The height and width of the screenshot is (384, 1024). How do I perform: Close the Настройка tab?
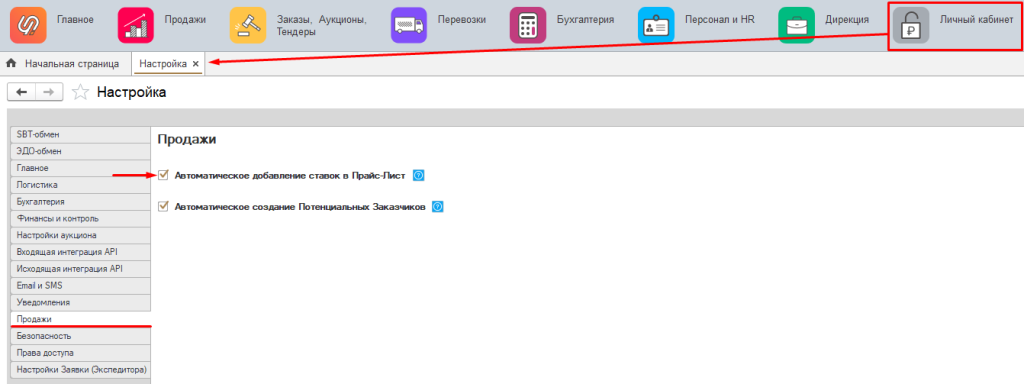(x=195, y=64)
